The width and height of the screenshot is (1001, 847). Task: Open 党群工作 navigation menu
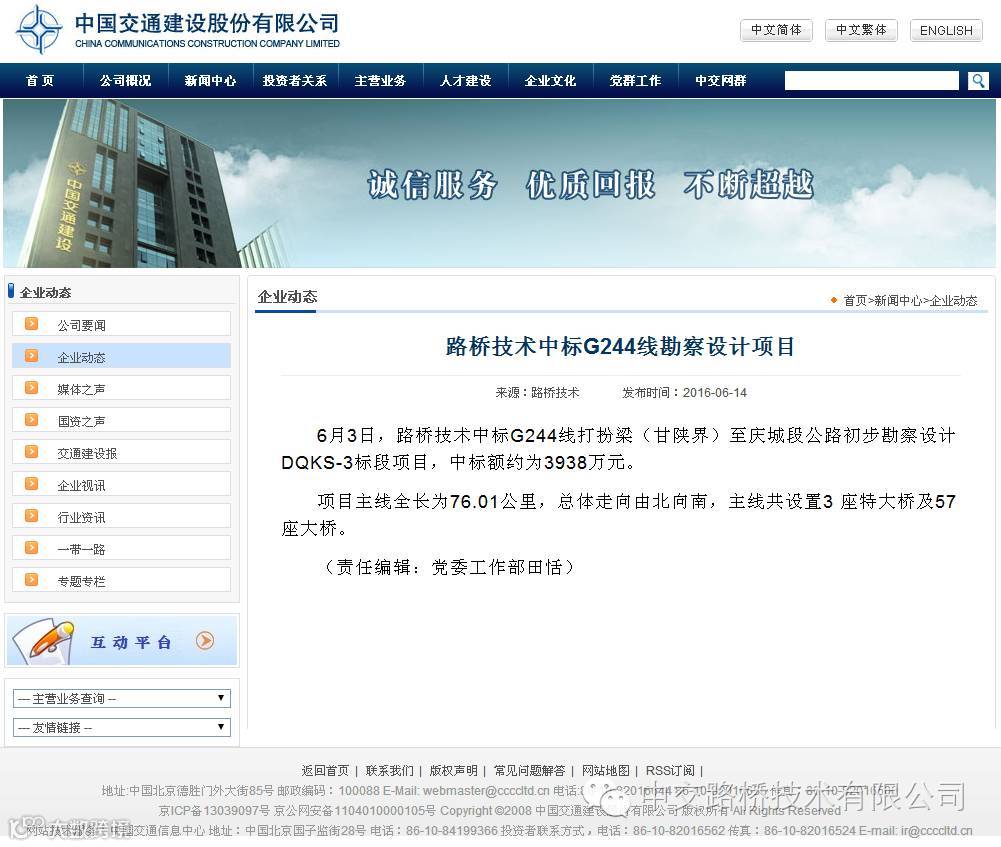(635, 80)
